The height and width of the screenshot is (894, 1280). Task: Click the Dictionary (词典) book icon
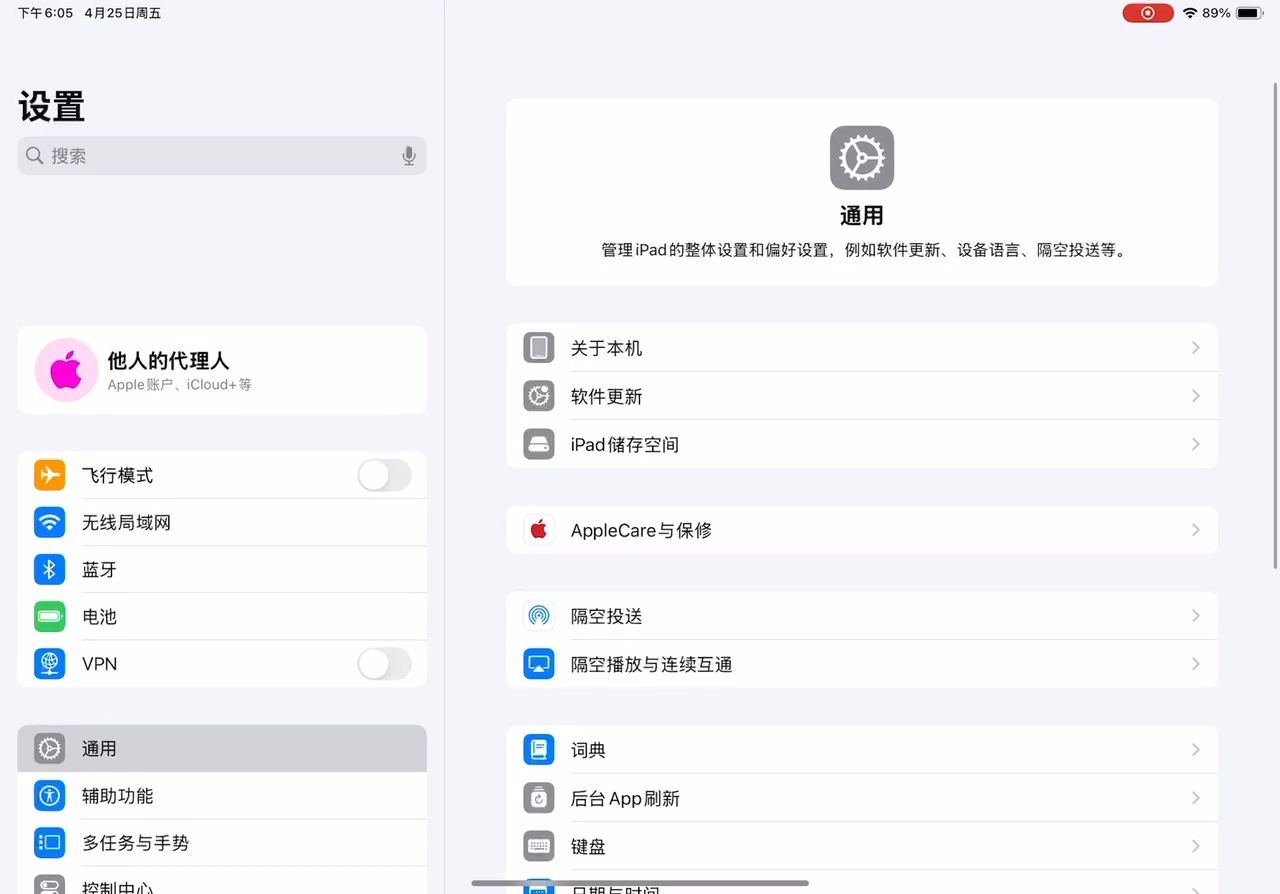pyautogui.click(x=539, y=750)
